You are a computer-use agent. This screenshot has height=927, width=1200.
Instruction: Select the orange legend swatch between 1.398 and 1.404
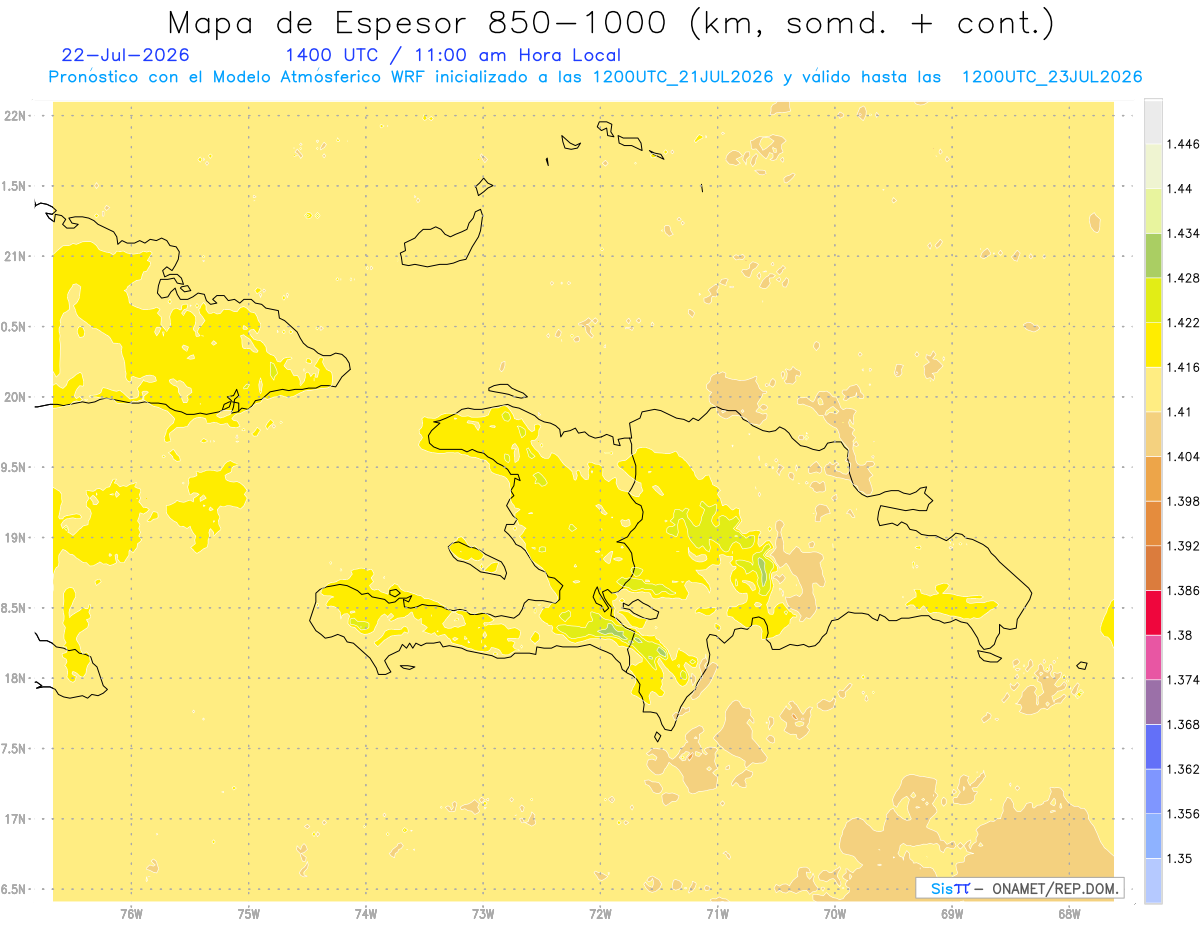tap(1153, 478)
